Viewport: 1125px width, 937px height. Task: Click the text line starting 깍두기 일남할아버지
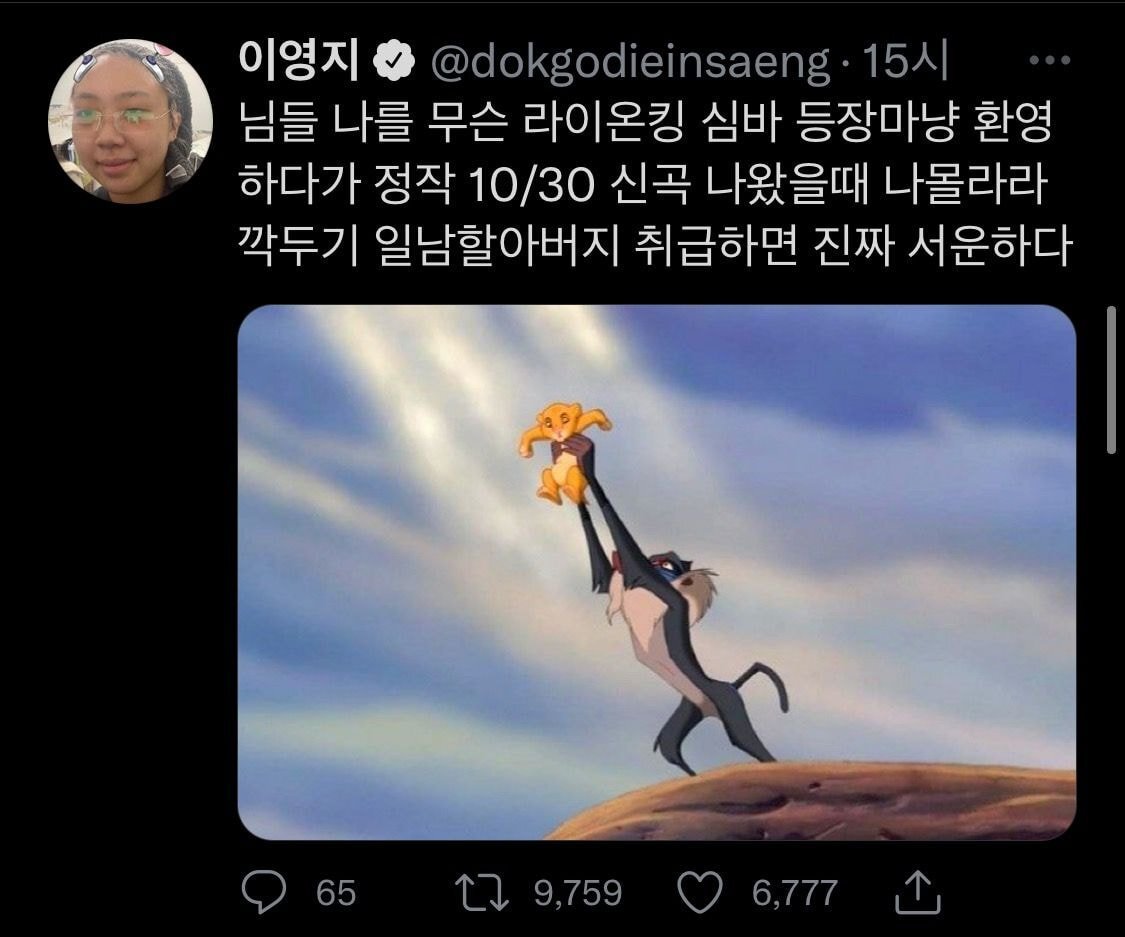point(655,246)
